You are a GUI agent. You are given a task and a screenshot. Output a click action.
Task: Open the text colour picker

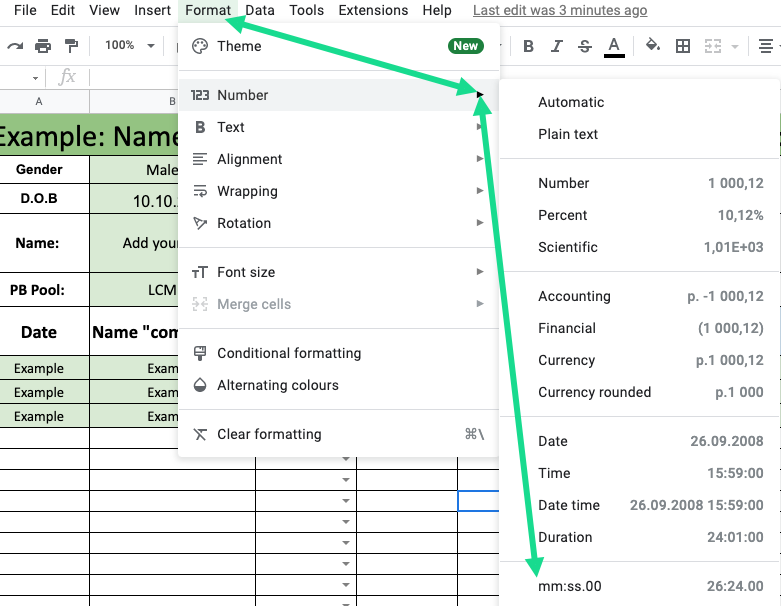(614, 46)
